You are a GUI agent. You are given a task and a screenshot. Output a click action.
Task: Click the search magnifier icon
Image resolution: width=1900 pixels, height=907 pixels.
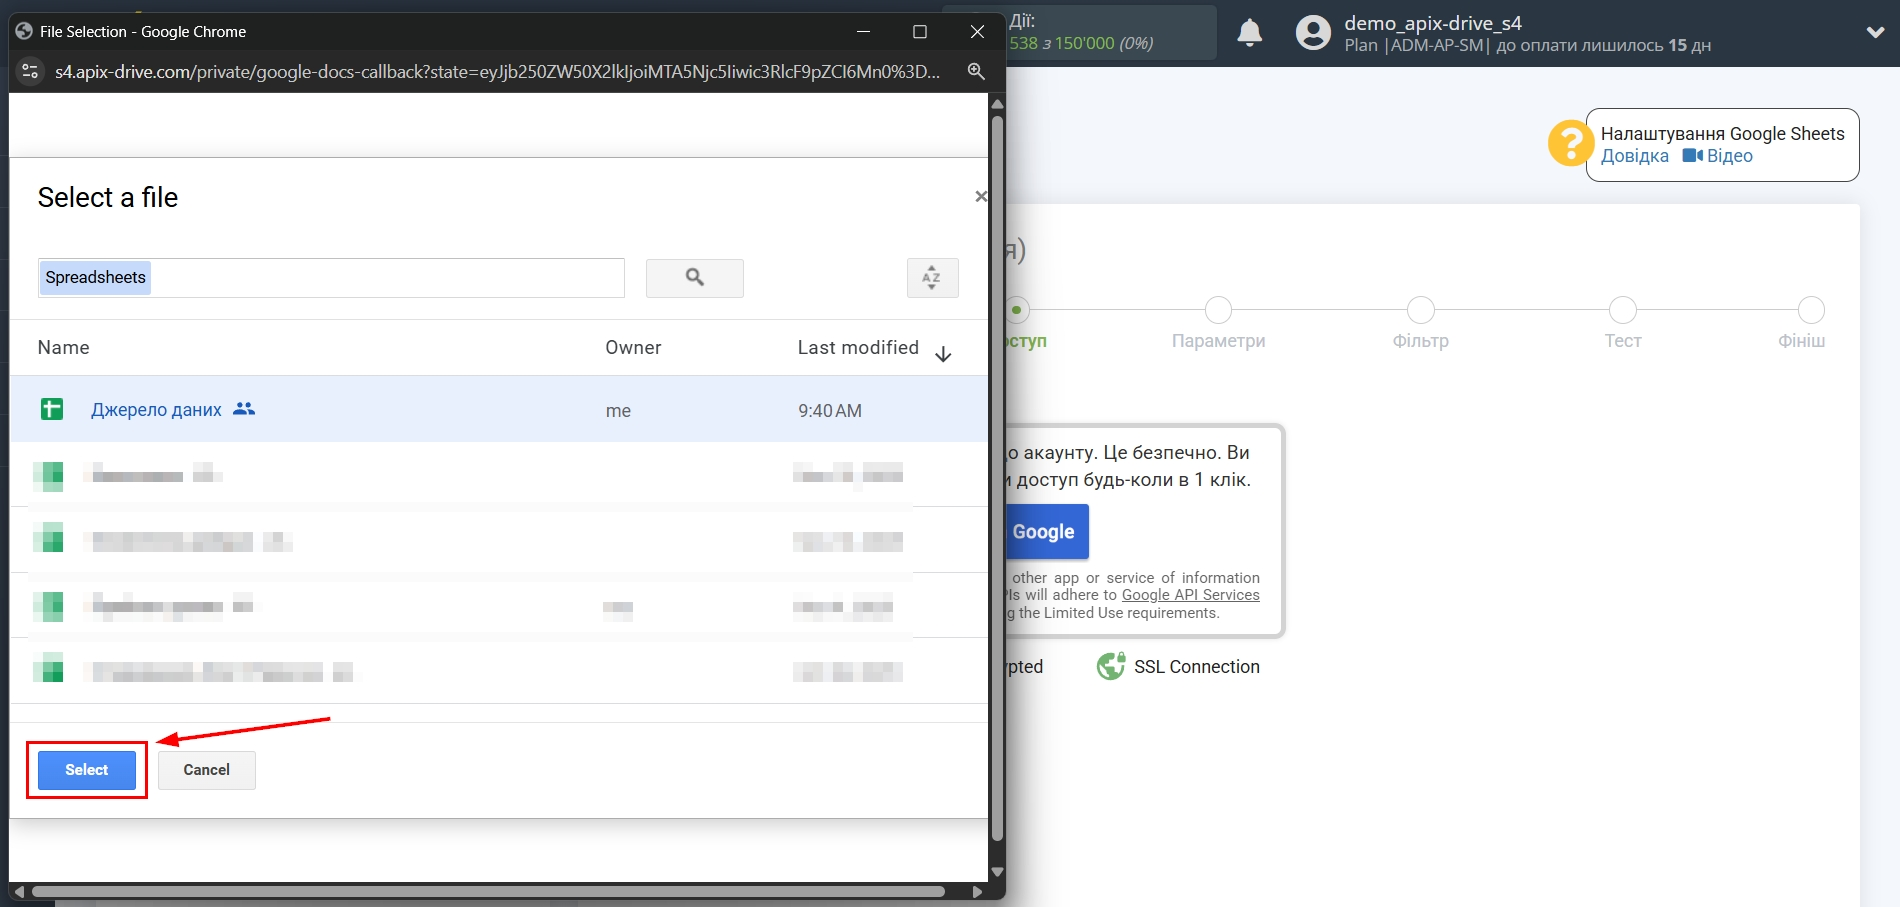pyautogui.click(x=694, y=278)
